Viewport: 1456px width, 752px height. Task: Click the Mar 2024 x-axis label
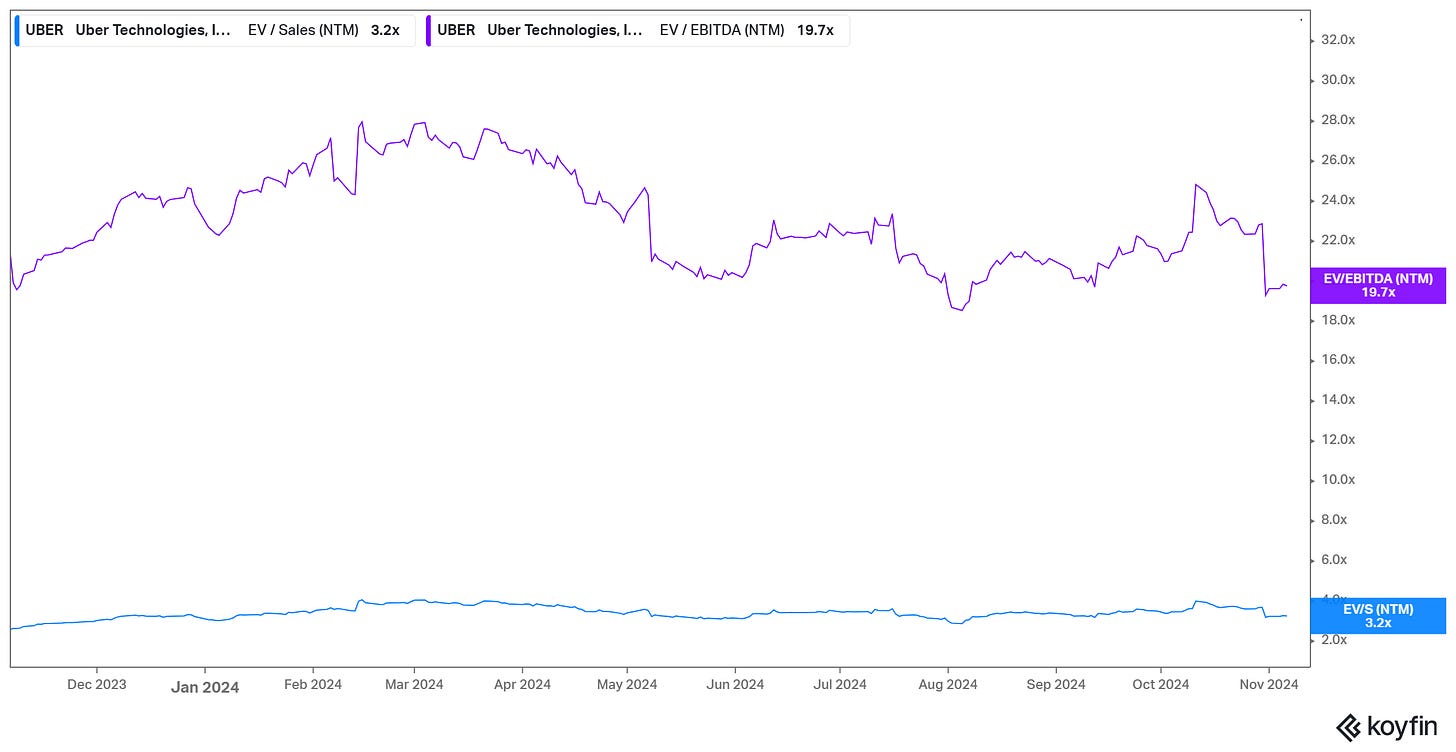[x=414, y=685]
